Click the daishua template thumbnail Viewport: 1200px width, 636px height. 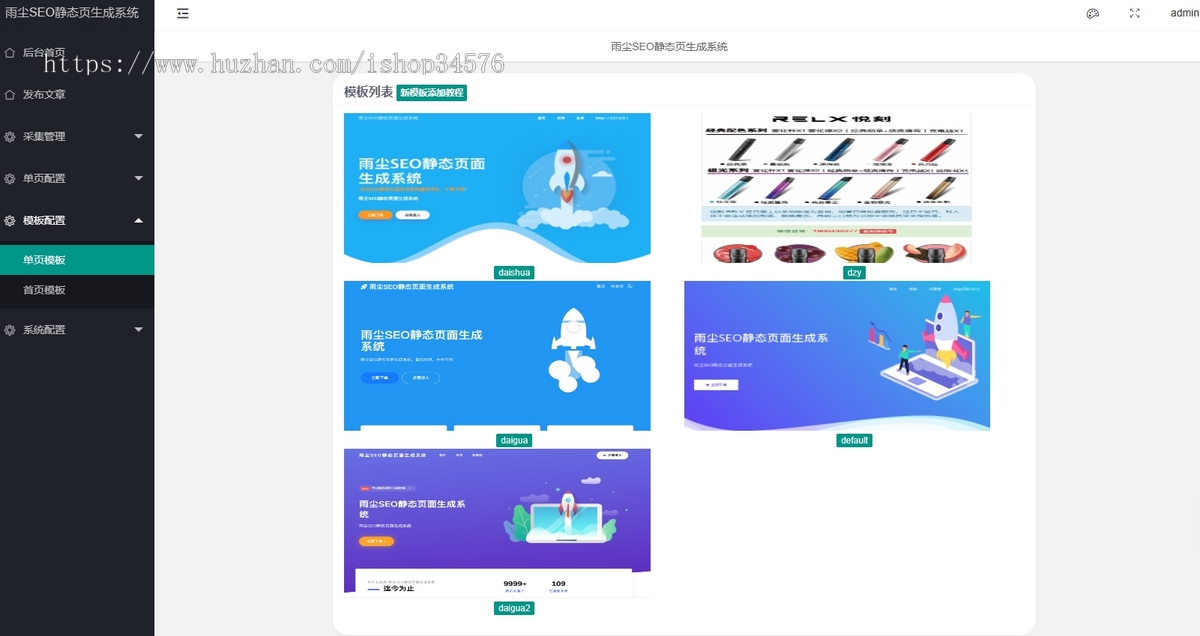click(497, 187)
